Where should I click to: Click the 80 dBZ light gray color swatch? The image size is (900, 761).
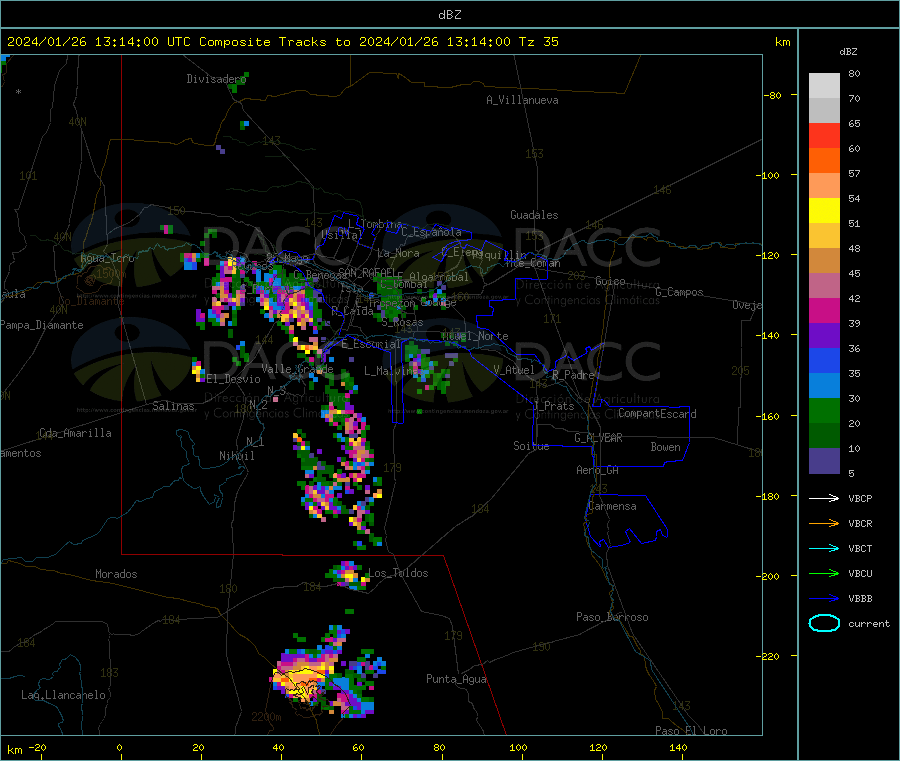click(824, 86)
